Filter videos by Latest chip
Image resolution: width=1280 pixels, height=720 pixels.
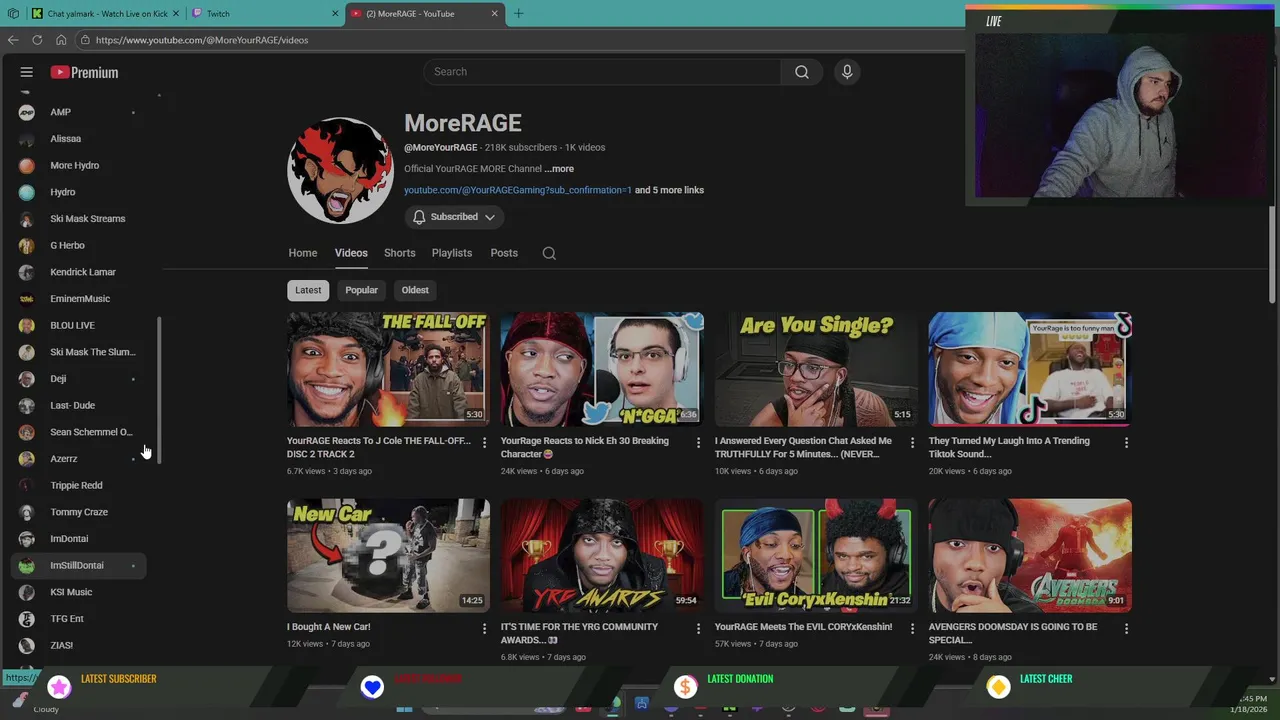[308, 290]
